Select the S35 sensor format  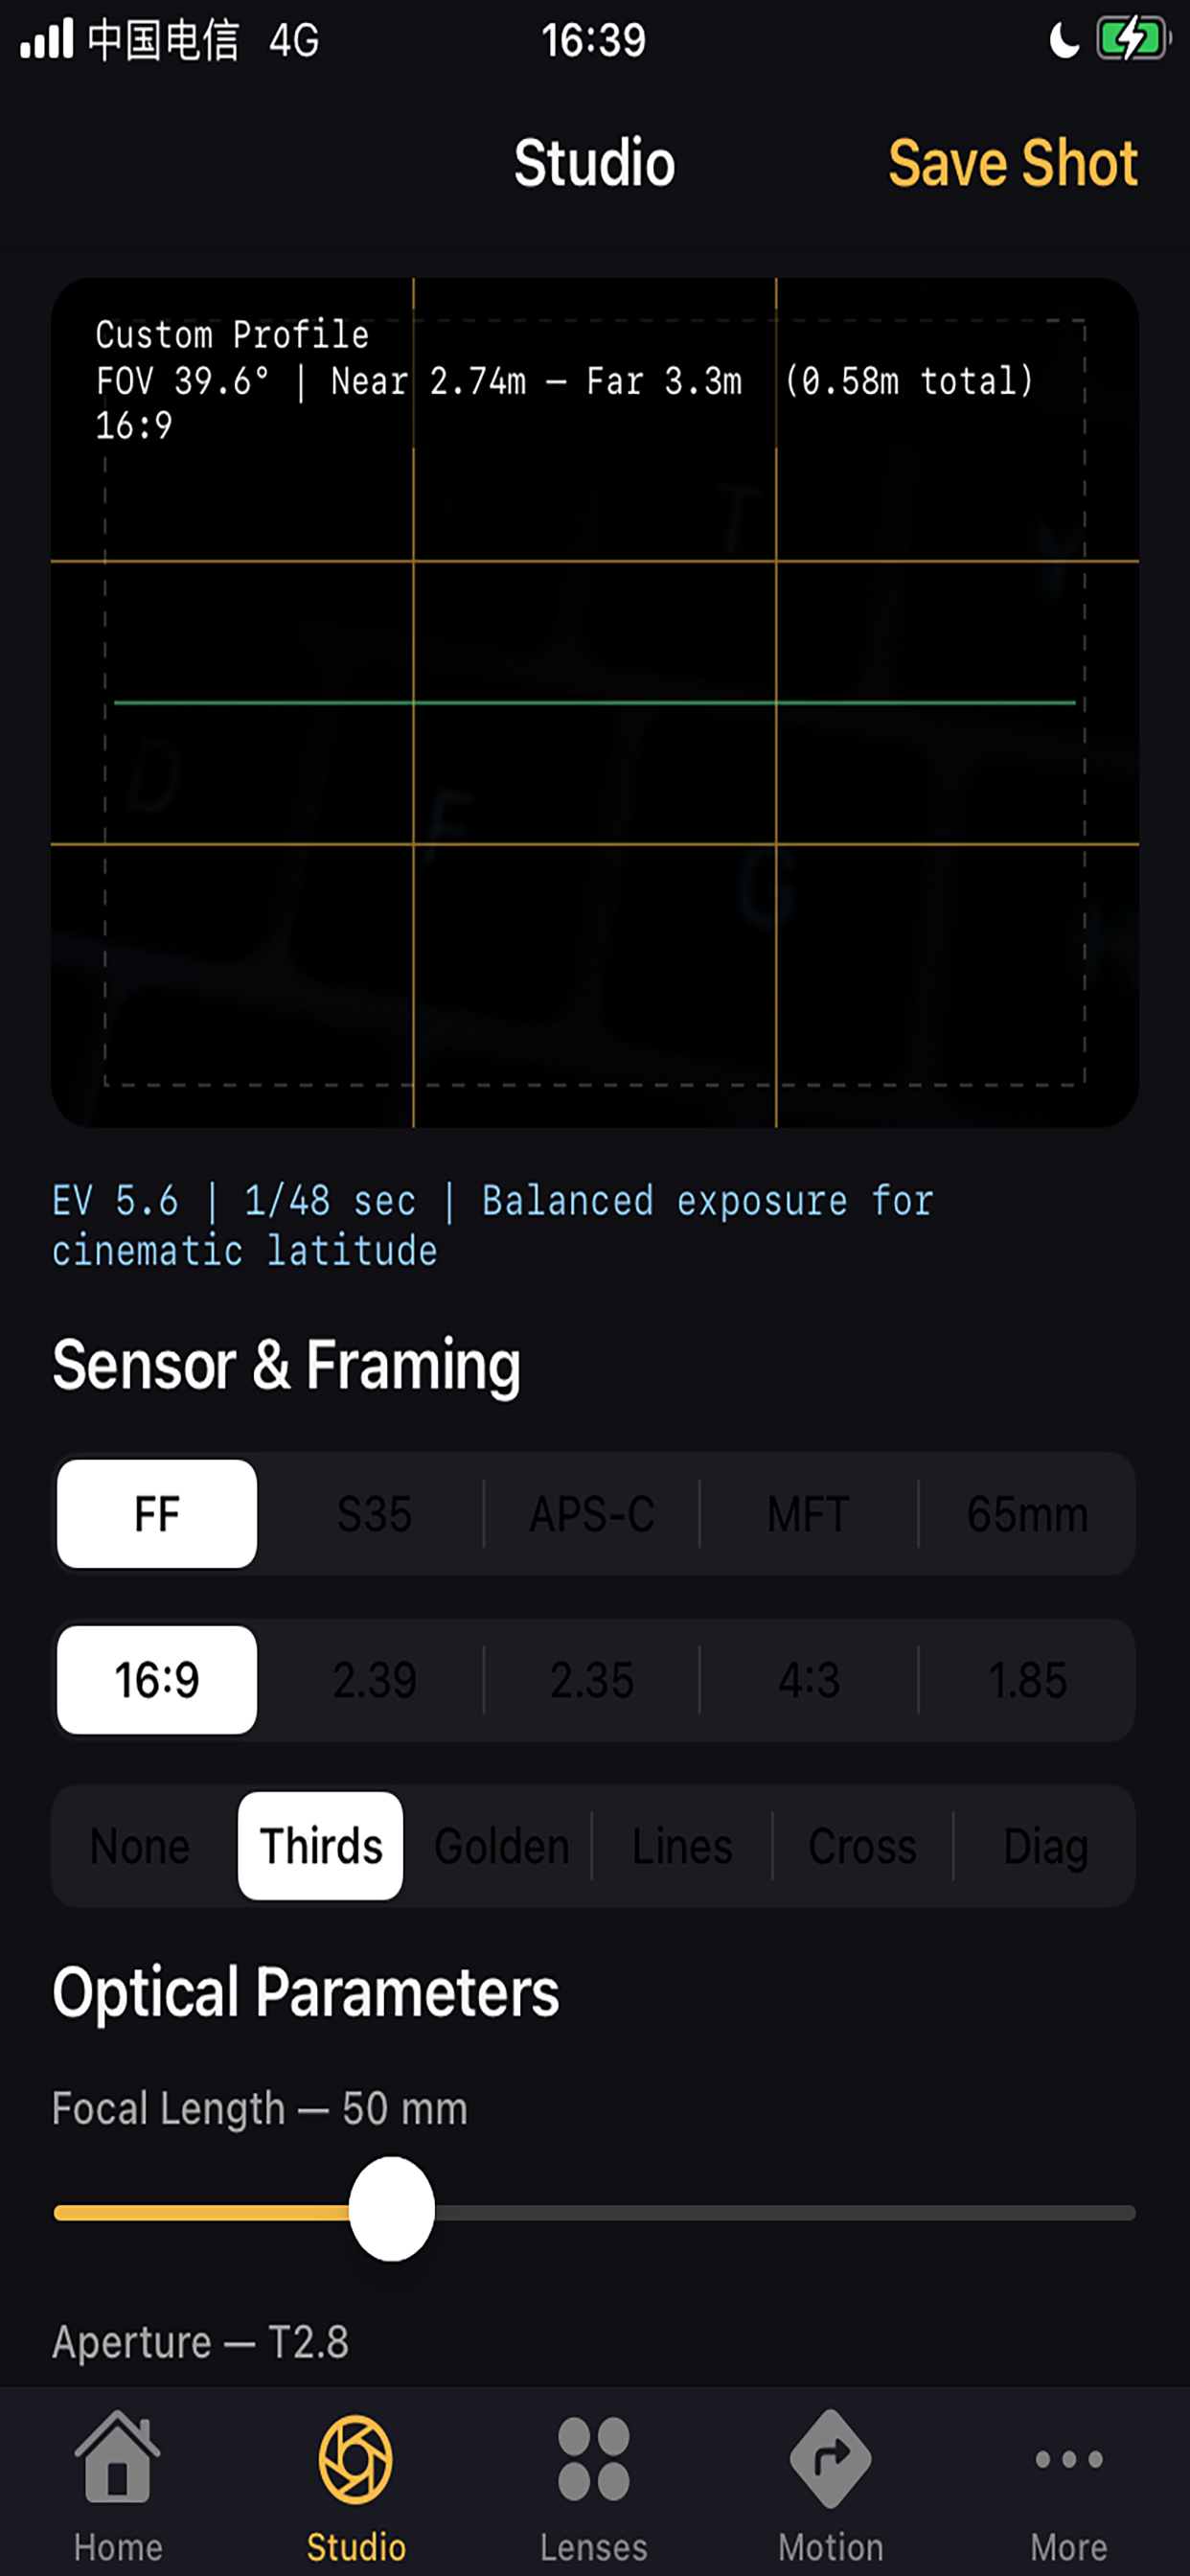click(x=374, y=1514)
